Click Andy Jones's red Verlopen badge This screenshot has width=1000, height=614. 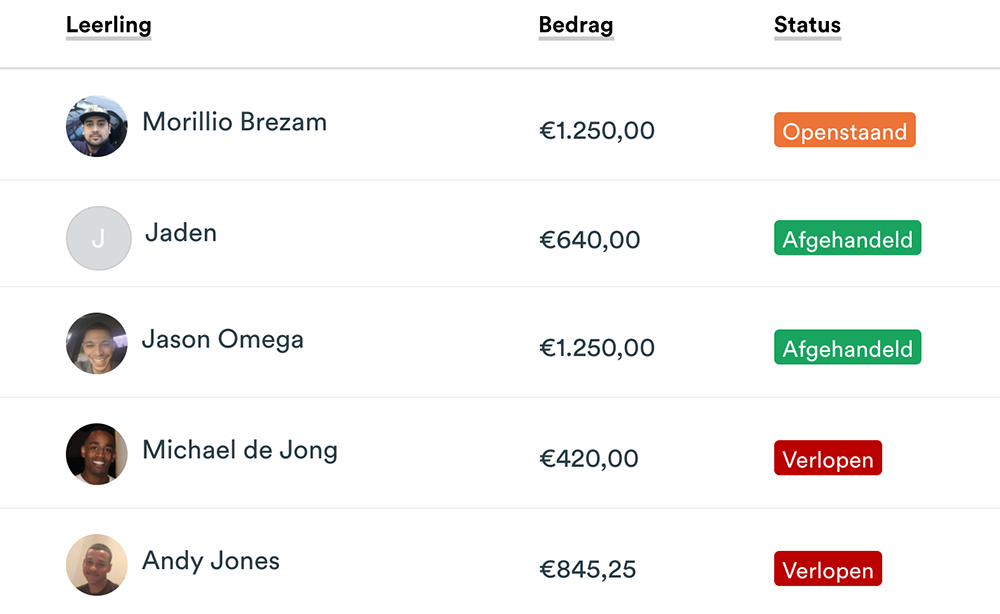coord(827,569)
